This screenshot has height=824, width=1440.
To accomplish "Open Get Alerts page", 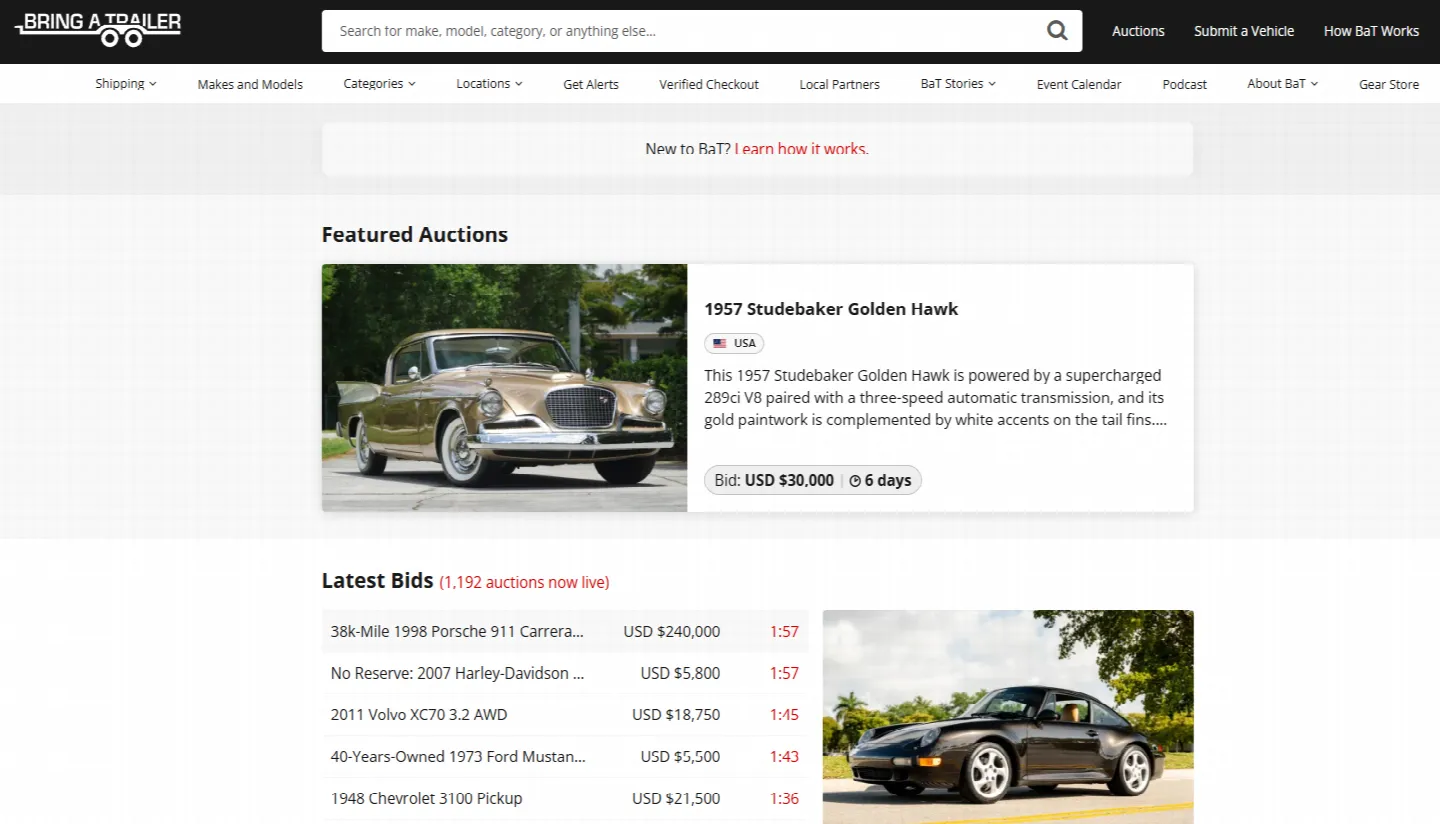I will (x=591, y=84).
